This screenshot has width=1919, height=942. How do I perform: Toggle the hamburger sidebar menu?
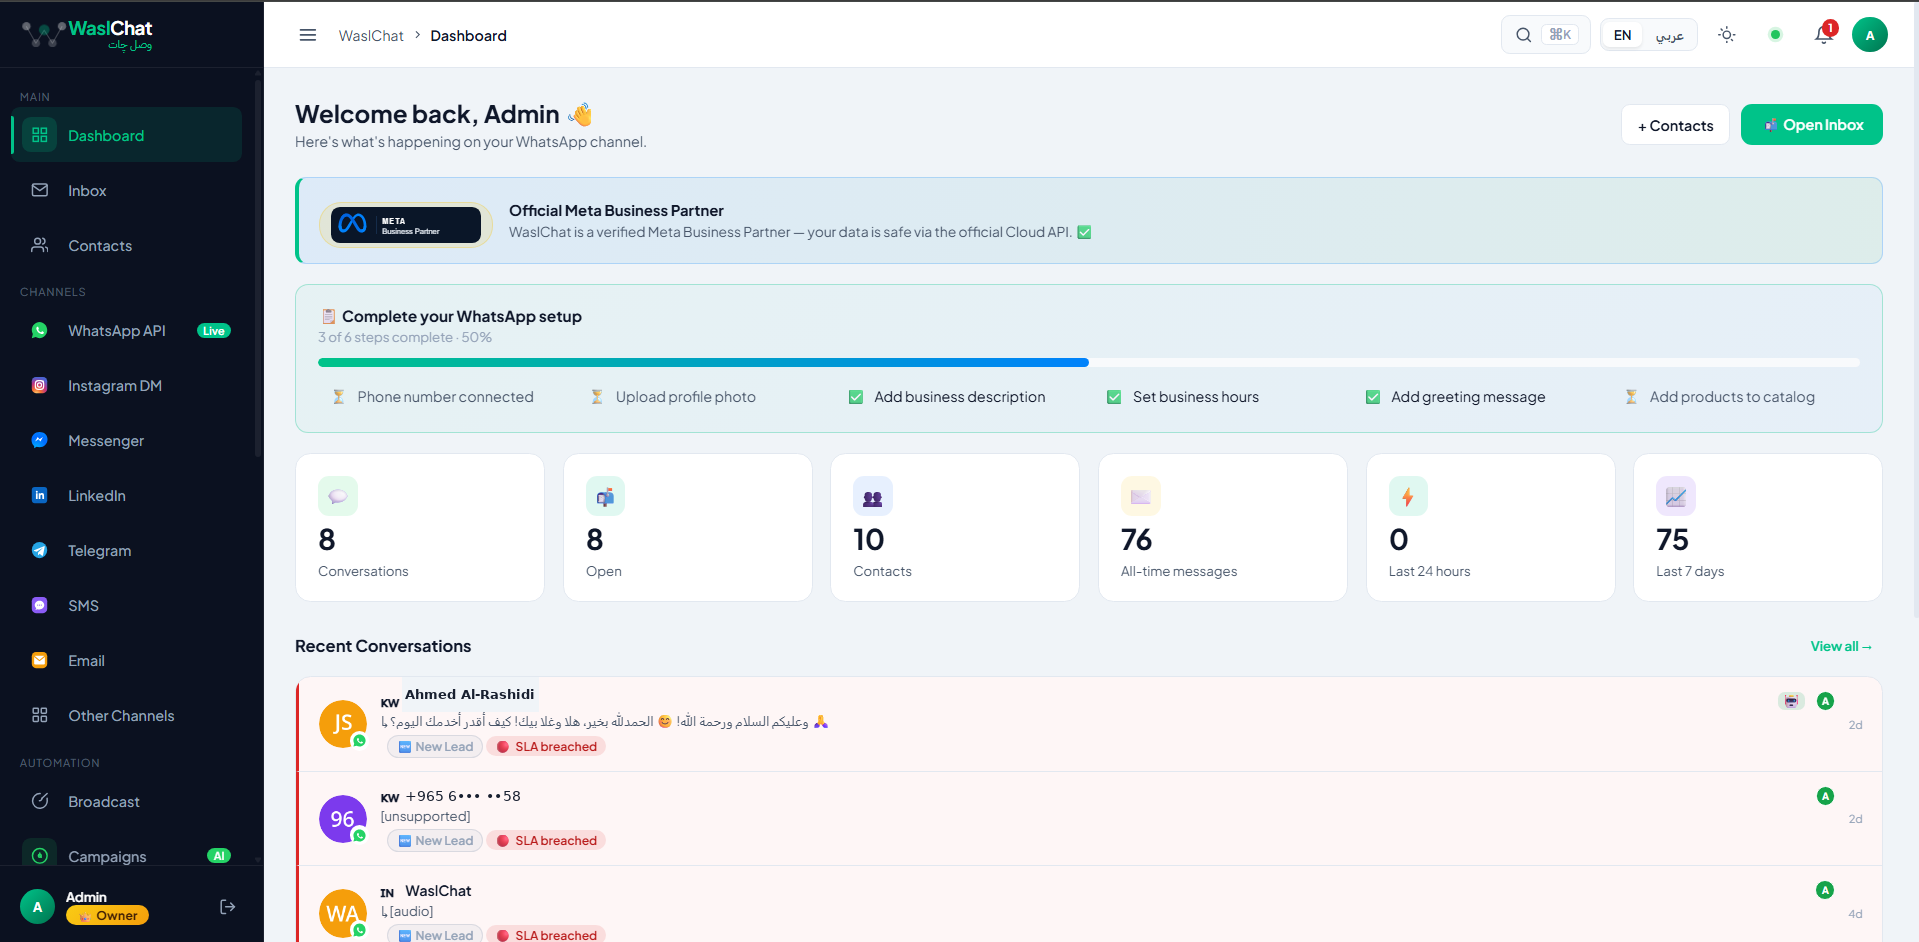(x=308, y=35)
